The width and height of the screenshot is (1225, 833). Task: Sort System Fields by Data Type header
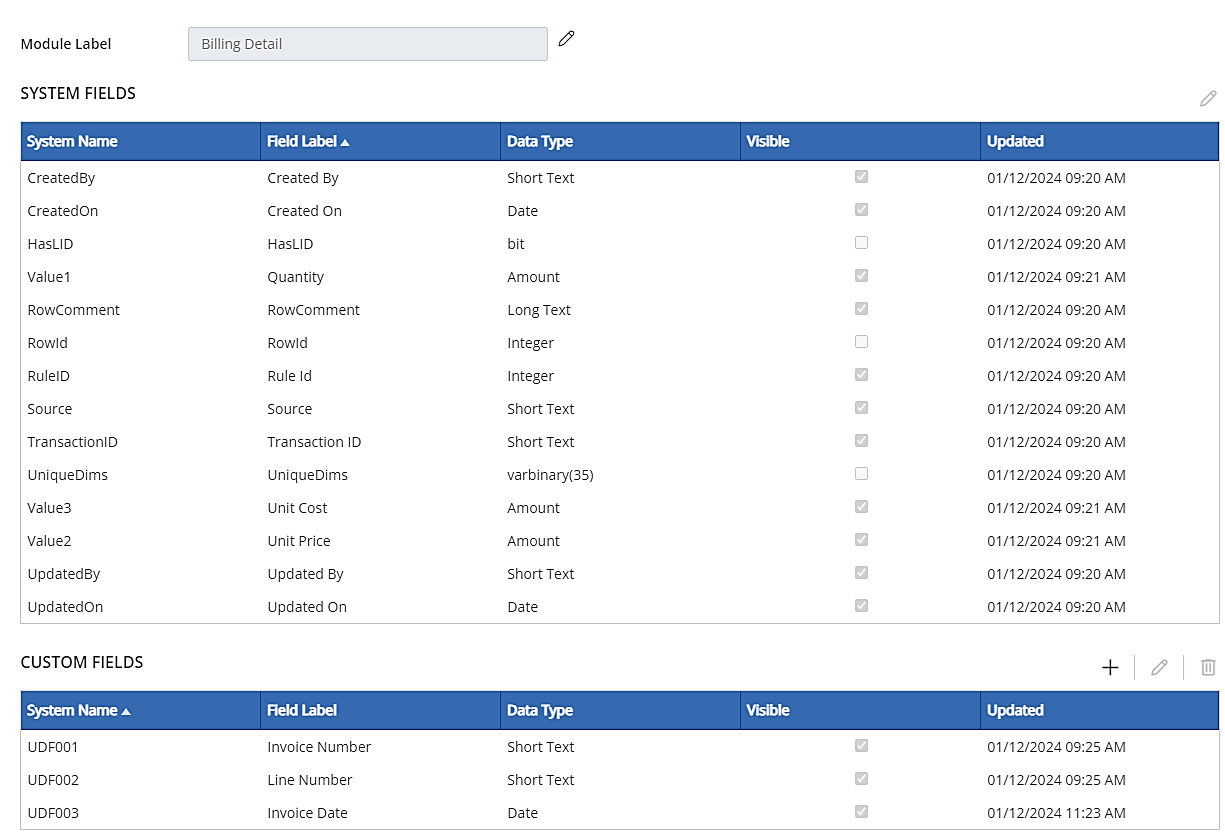(x=540, y=142)
